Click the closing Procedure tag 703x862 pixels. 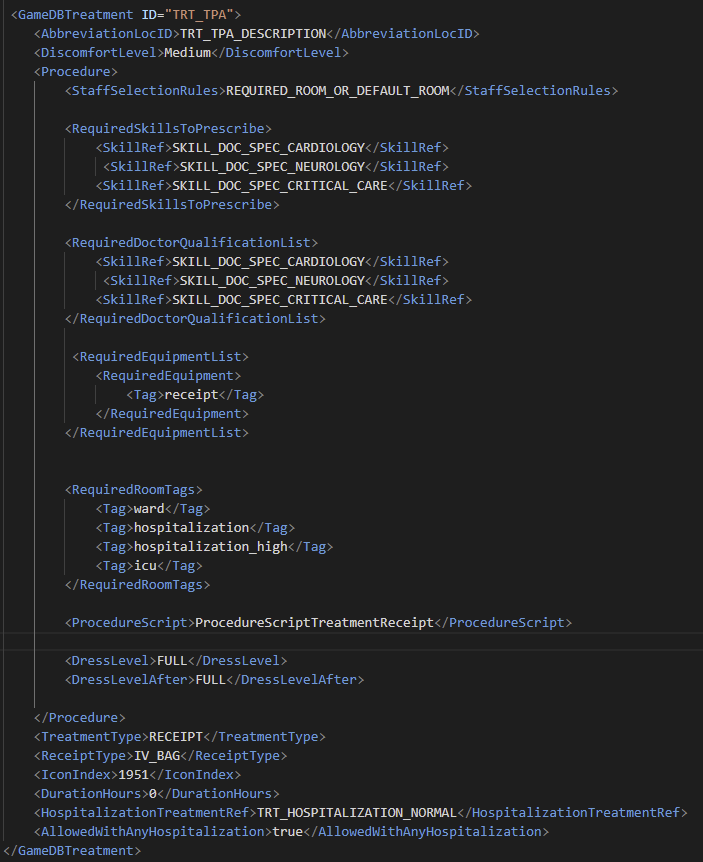pyautogui.click(x=80, y=717)
